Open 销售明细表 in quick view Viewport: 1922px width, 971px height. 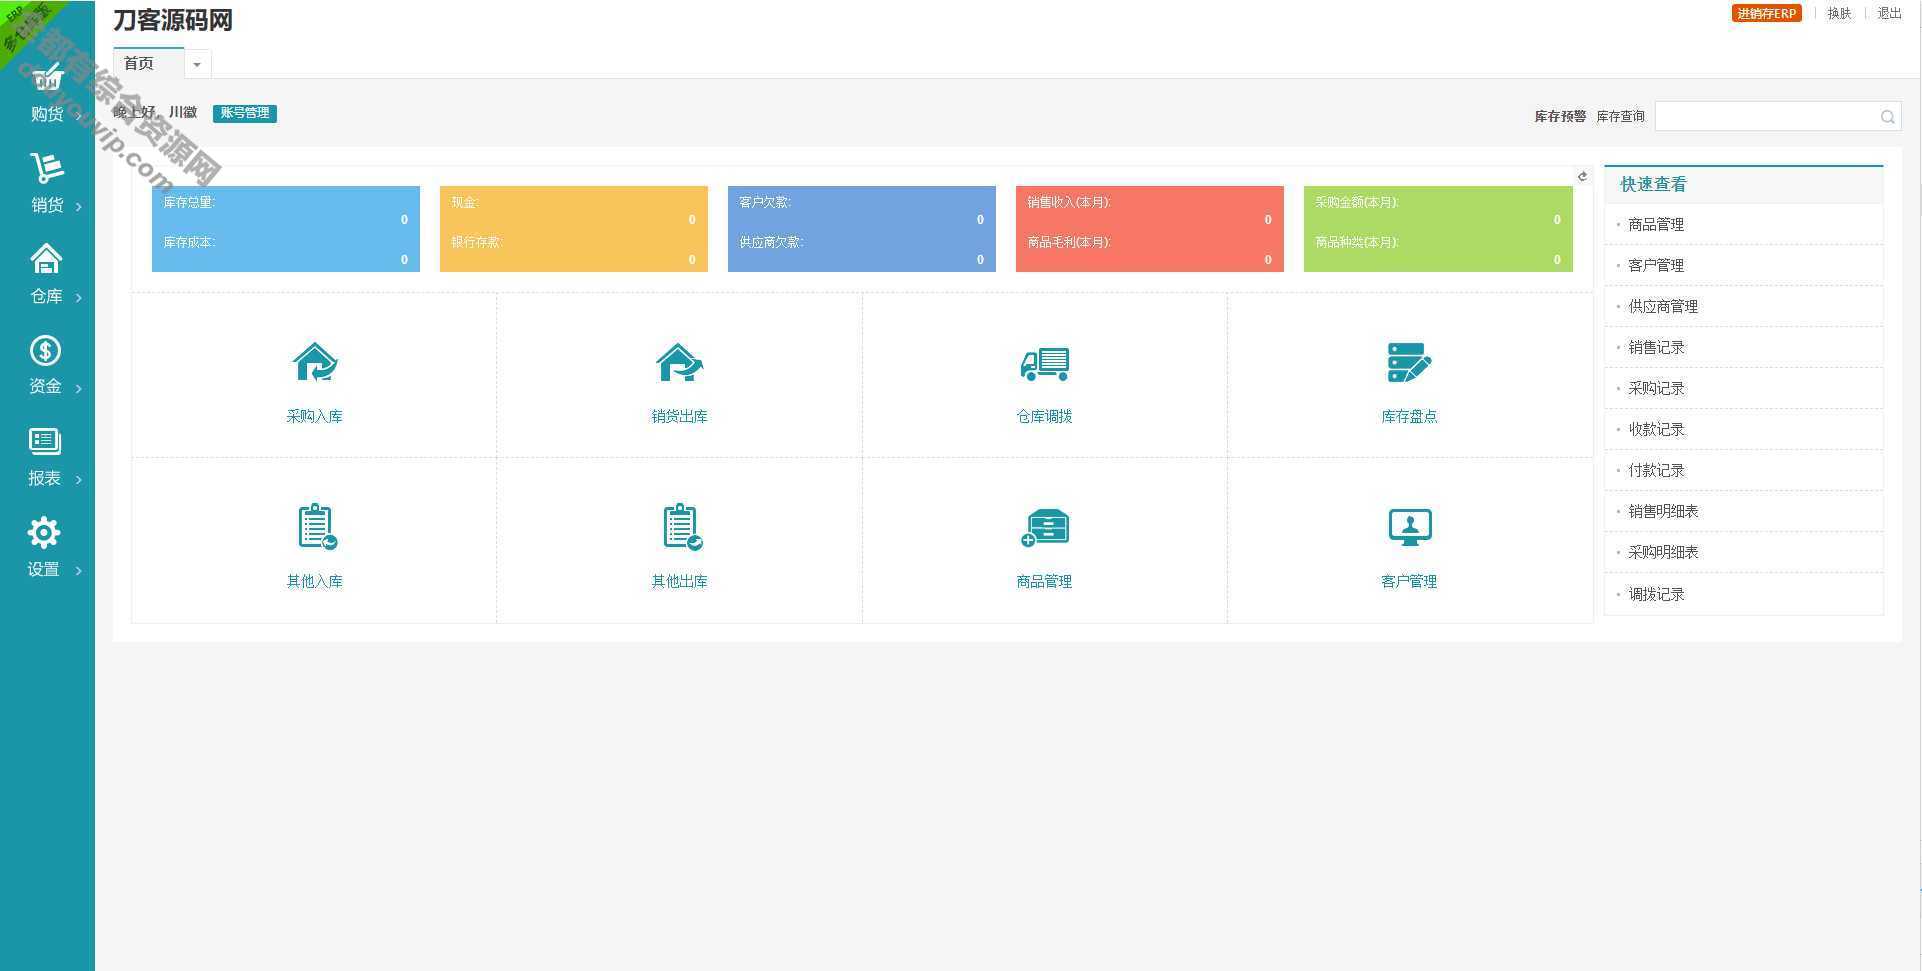coord(1744,511)
